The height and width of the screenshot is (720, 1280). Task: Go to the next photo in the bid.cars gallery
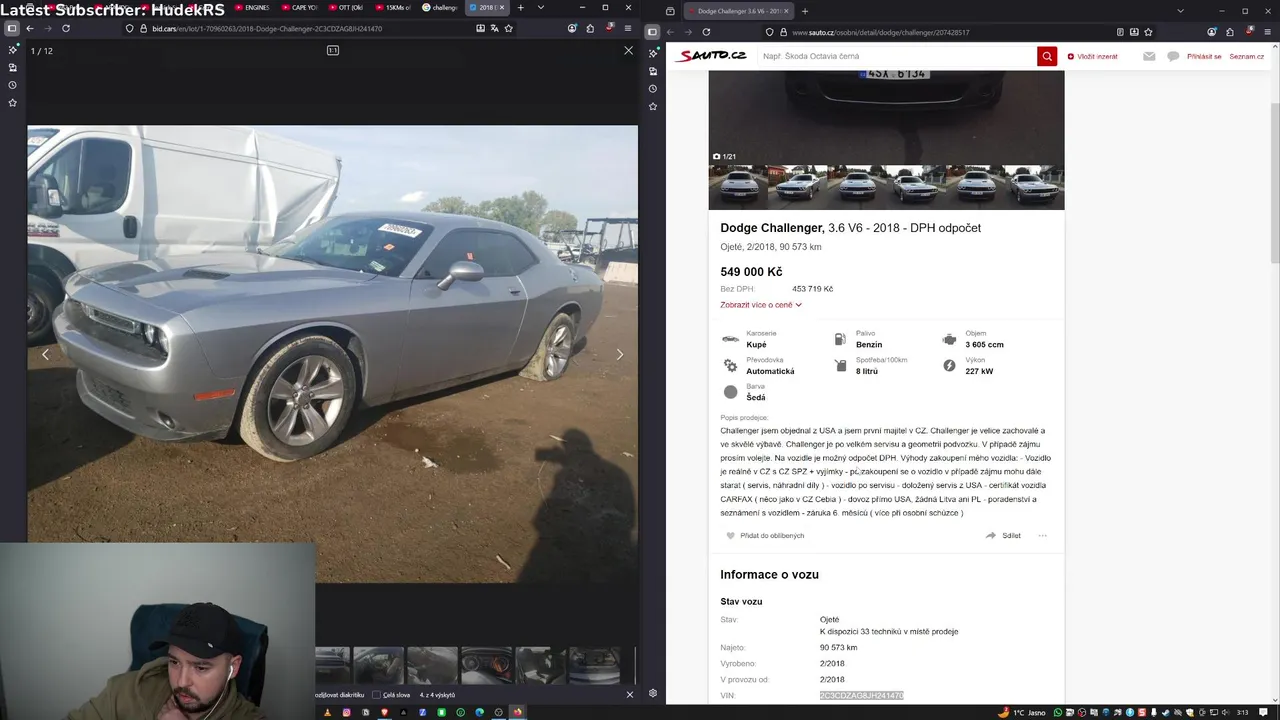point(620,354)
